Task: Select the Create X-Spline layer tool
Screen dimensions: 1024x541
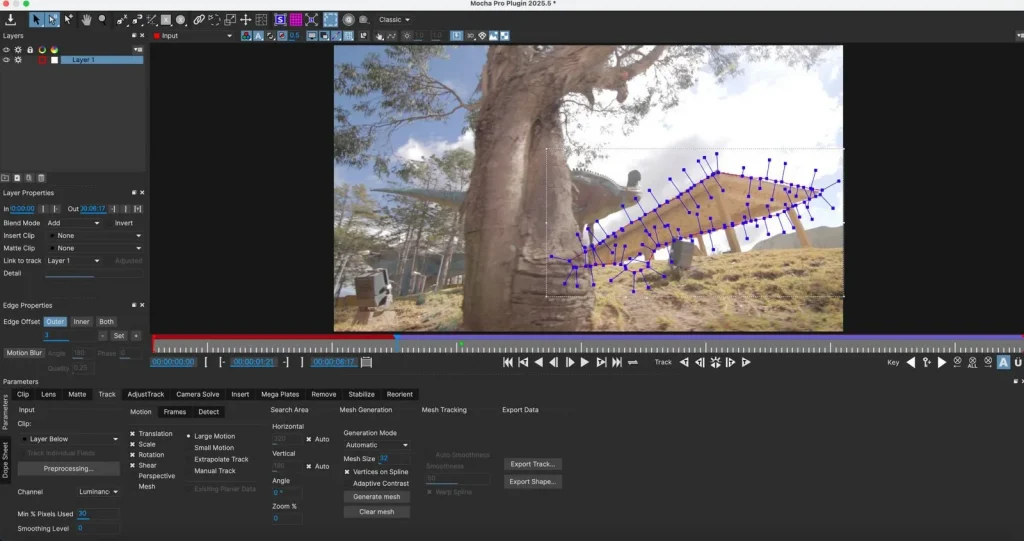Action: click(121, 20)
